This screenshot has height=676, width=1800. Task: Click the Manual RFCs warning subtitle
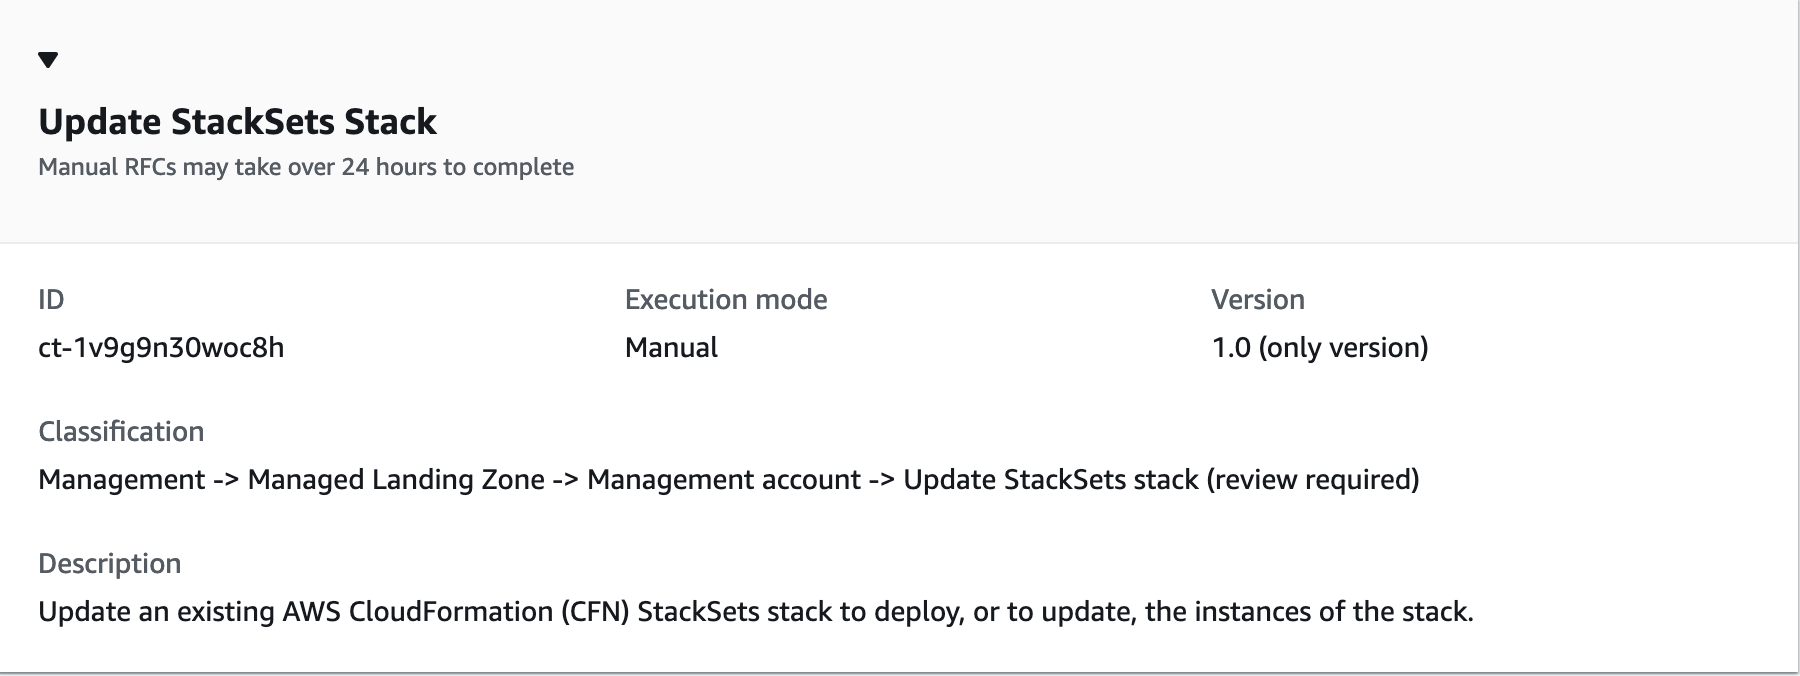click(306, 167)
